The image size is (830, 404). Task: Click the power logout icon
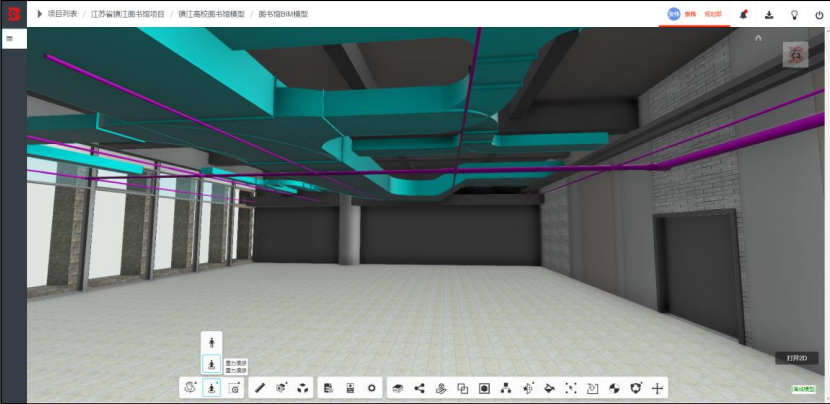[819, 15]
